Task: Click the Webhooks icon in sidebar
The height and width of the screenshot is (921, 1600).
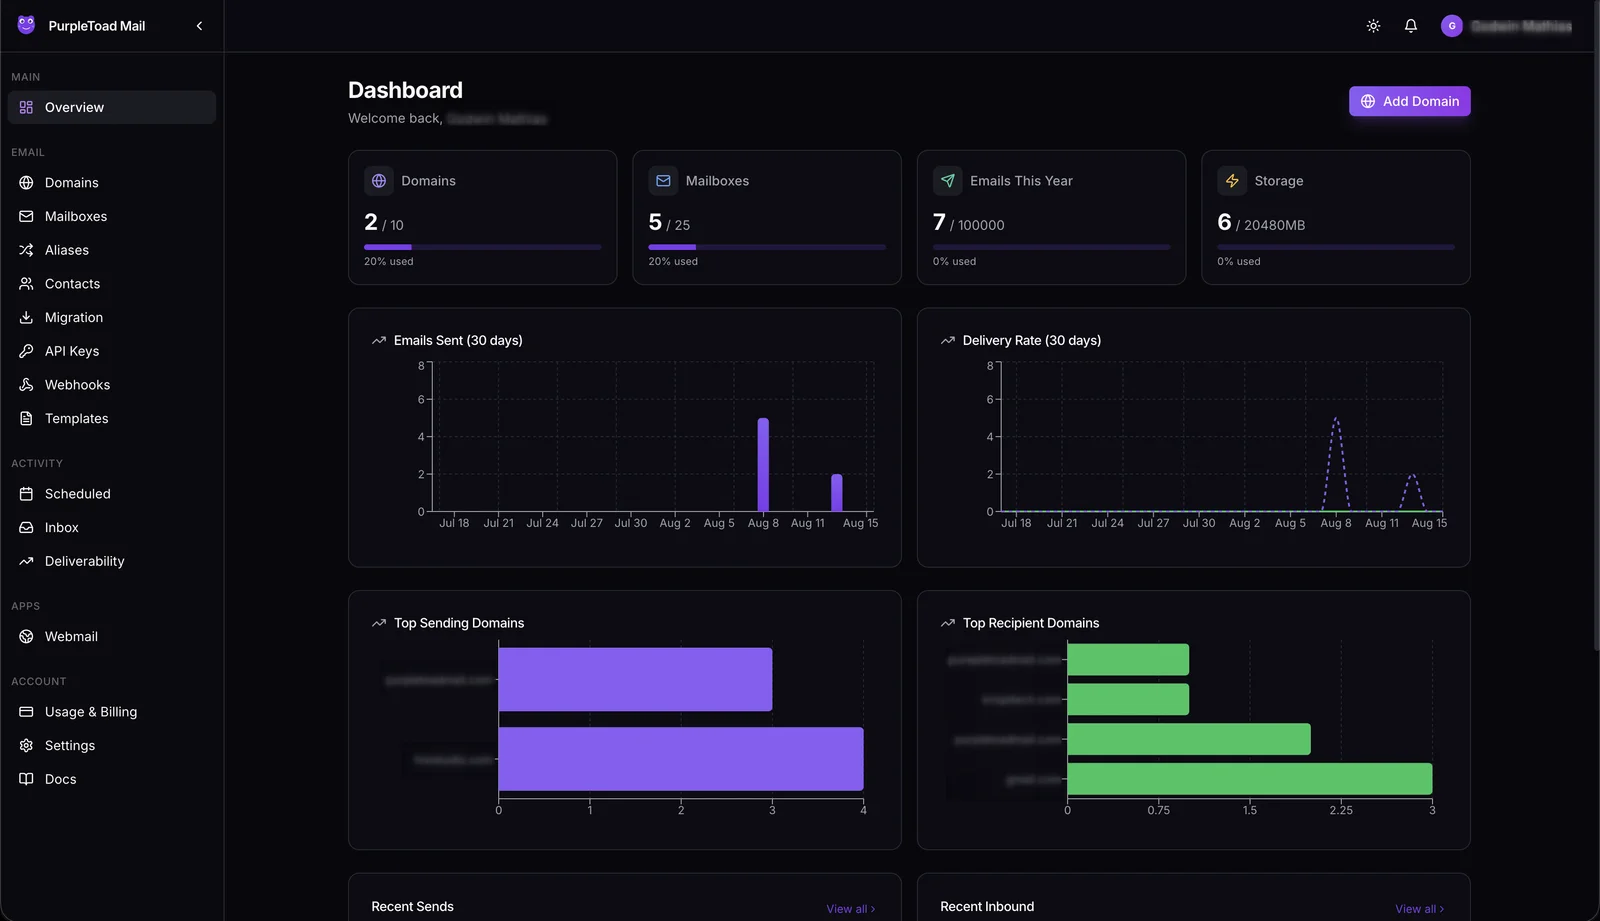Action: pyautogui.click(x=26, y=385)
